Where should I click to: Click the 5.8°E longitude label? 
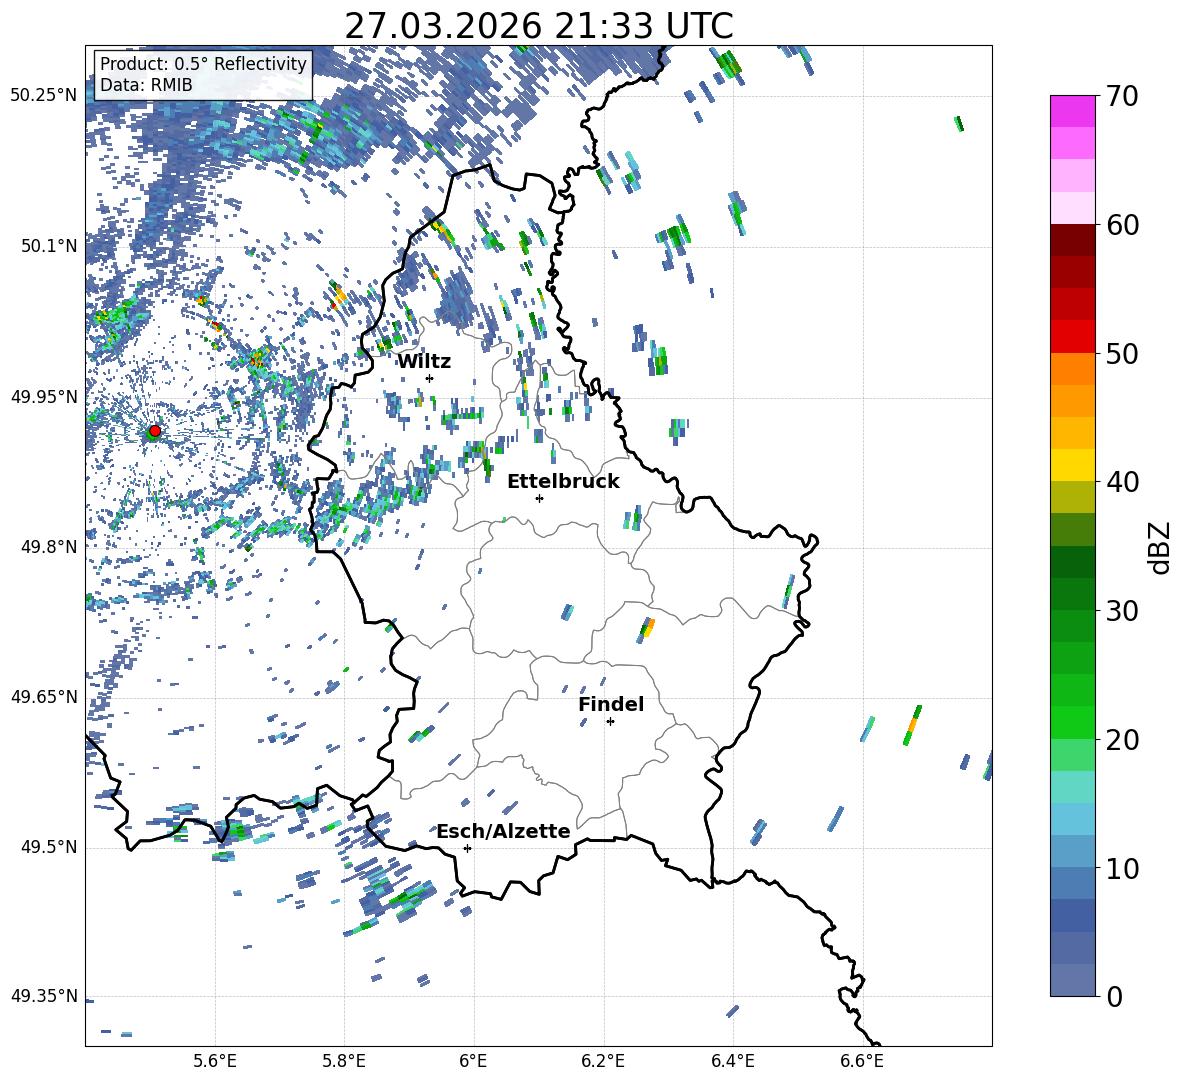344,1061
